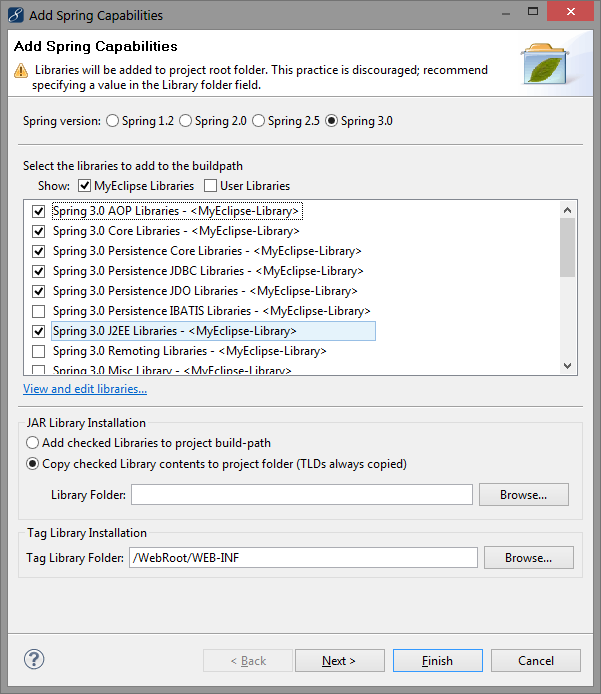Click the library list scroll up arrow

[567, 210]
